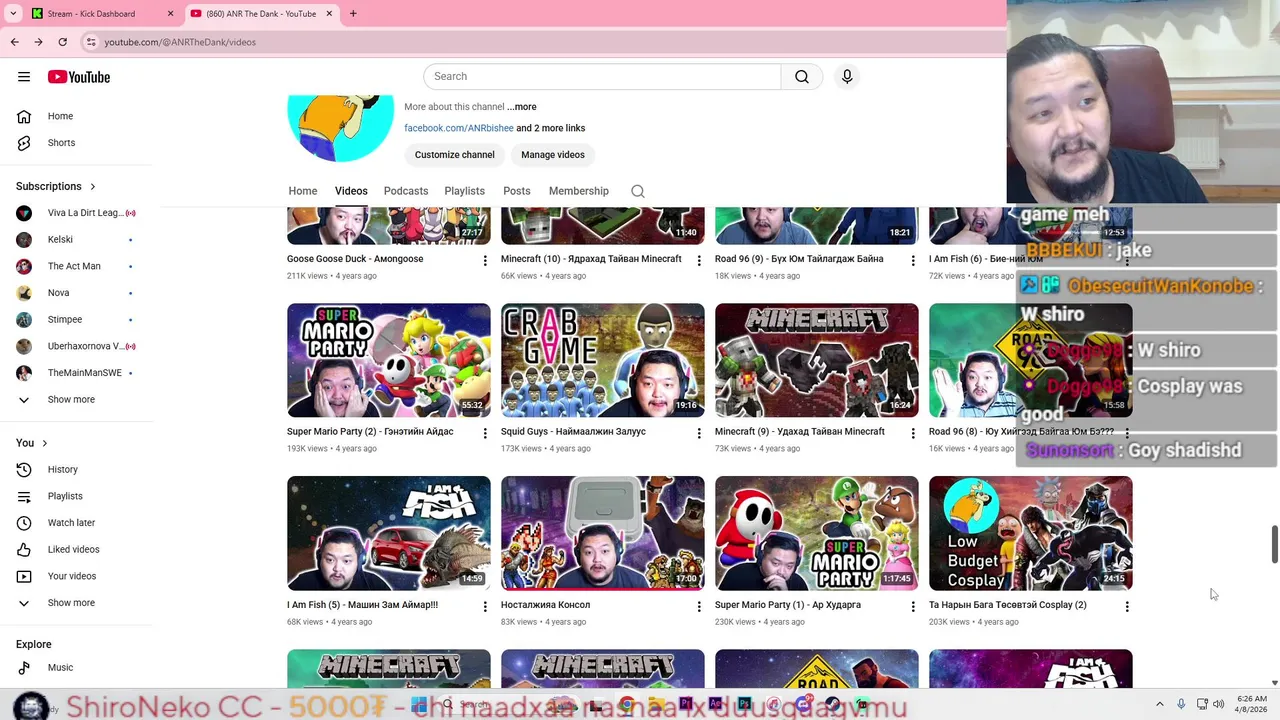Screen dimensions: 1280x720
Task: Close the ANR The Dank YouTube tab
Action: coord(329,14)
